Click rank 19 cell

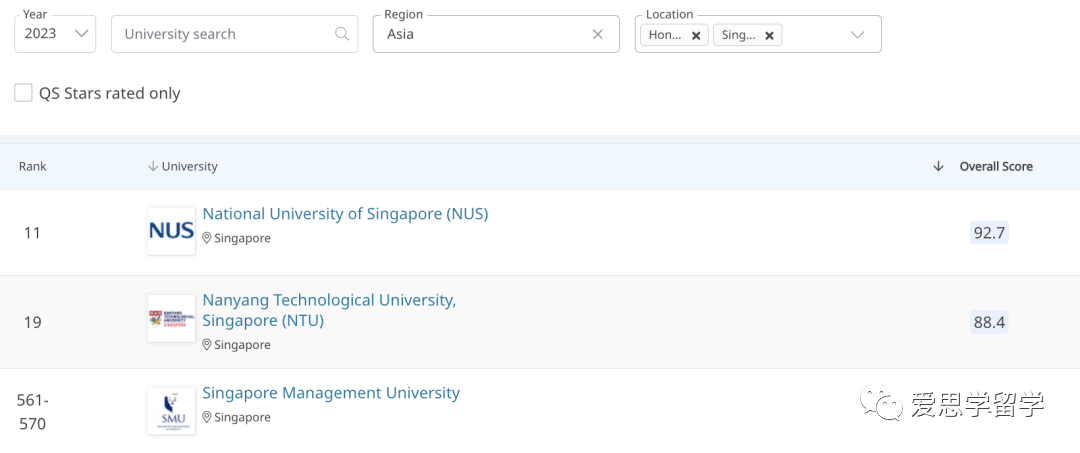point(32,322)
